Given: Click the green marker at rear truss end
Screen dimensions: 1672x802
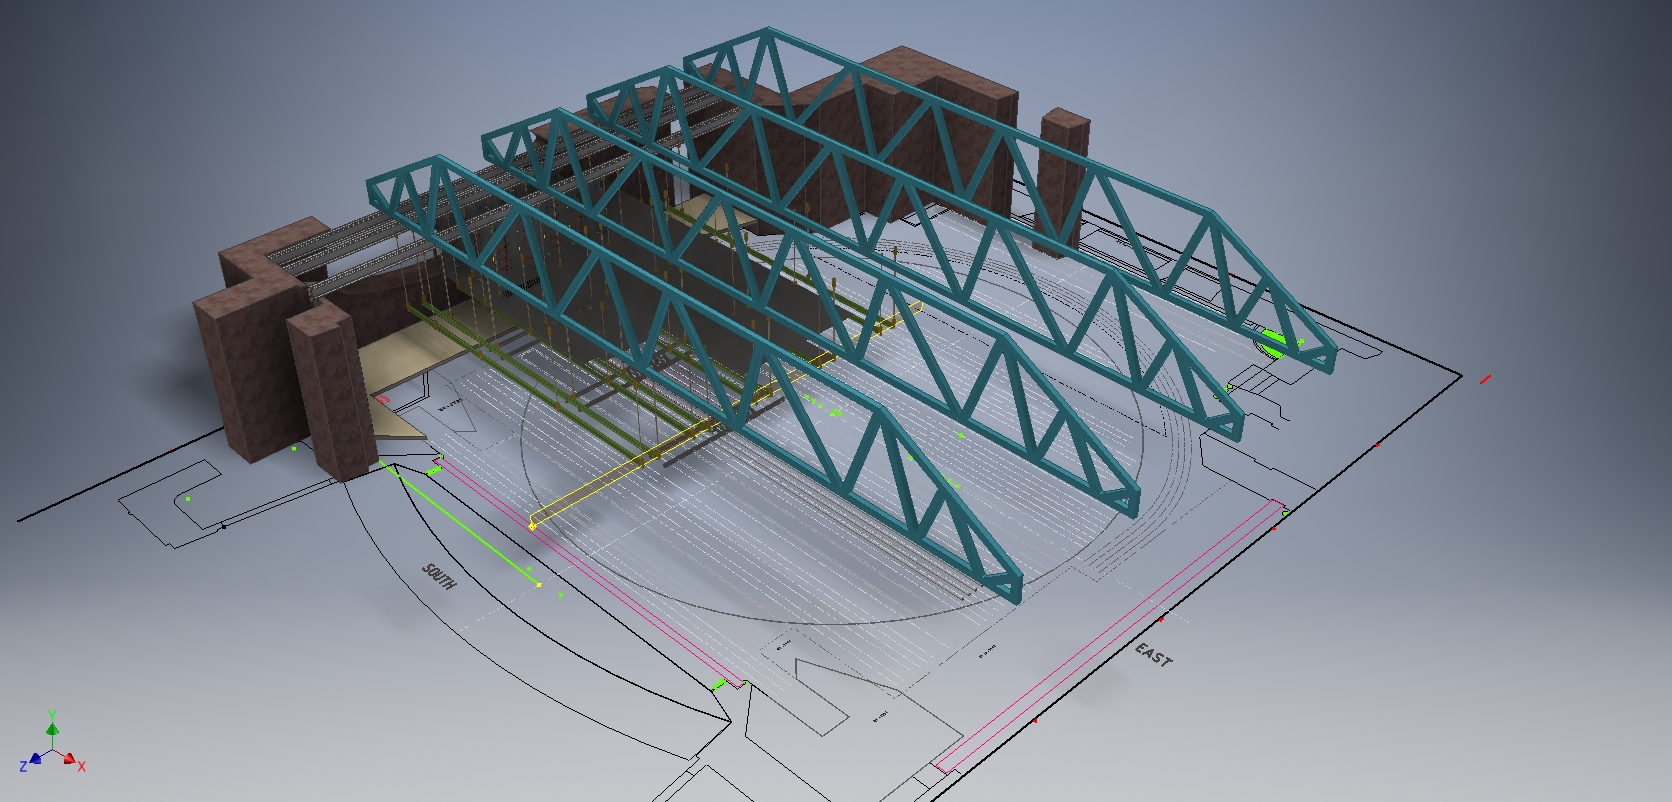Looking at the screenshot, I should coord(1272,342).
